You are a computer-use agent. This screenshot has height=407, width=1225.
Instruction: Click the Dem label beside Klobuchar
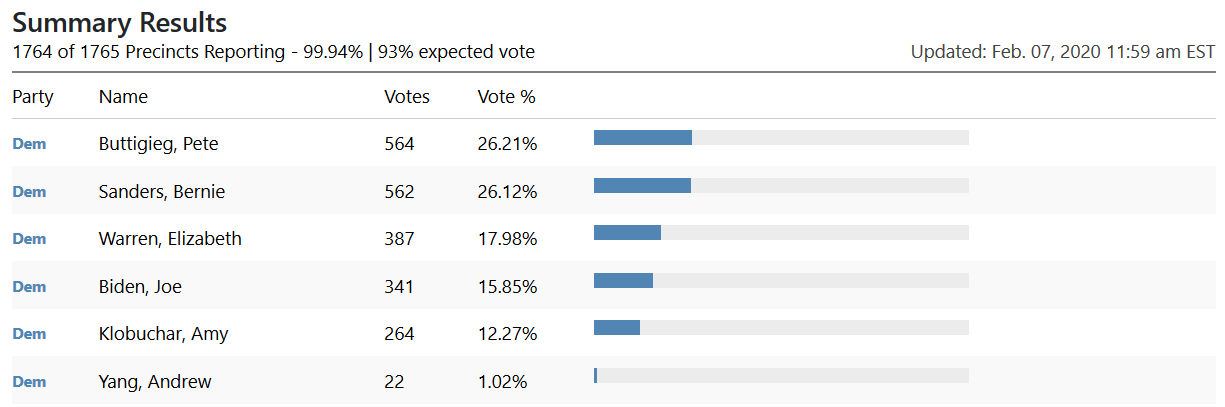coord(29,334)
